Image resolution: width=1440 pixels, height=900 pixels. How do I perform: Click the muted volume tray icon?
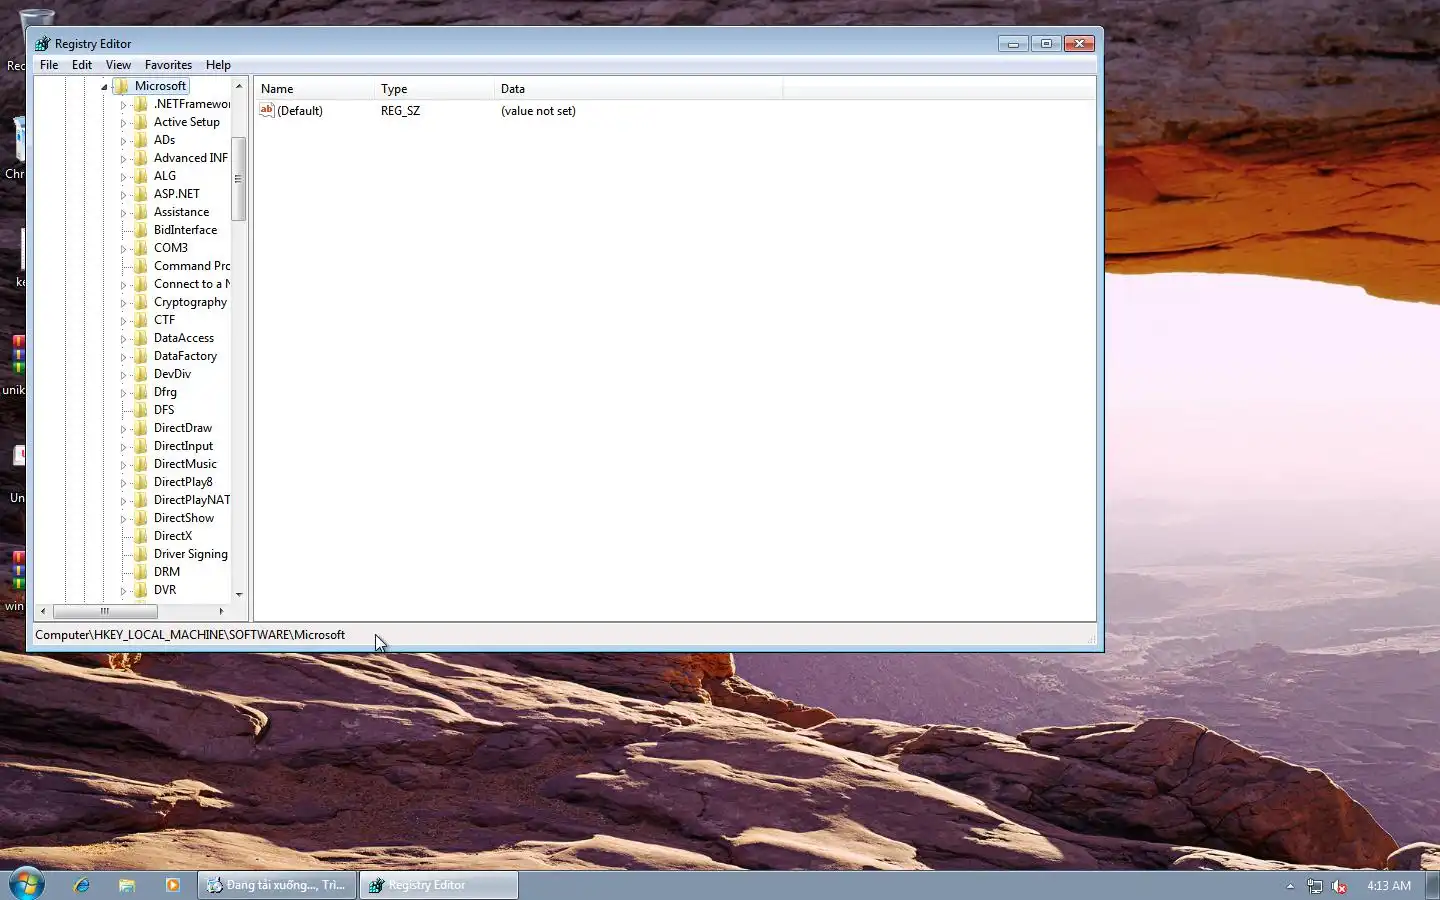1339,886
